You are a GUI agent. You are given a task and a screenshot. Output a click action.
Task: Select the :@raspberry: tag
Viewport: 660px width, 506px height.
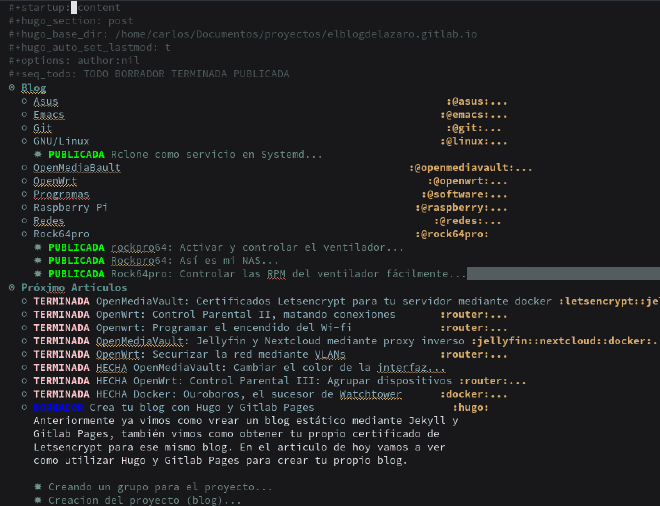pyautogui.click(x=452, y=208)
